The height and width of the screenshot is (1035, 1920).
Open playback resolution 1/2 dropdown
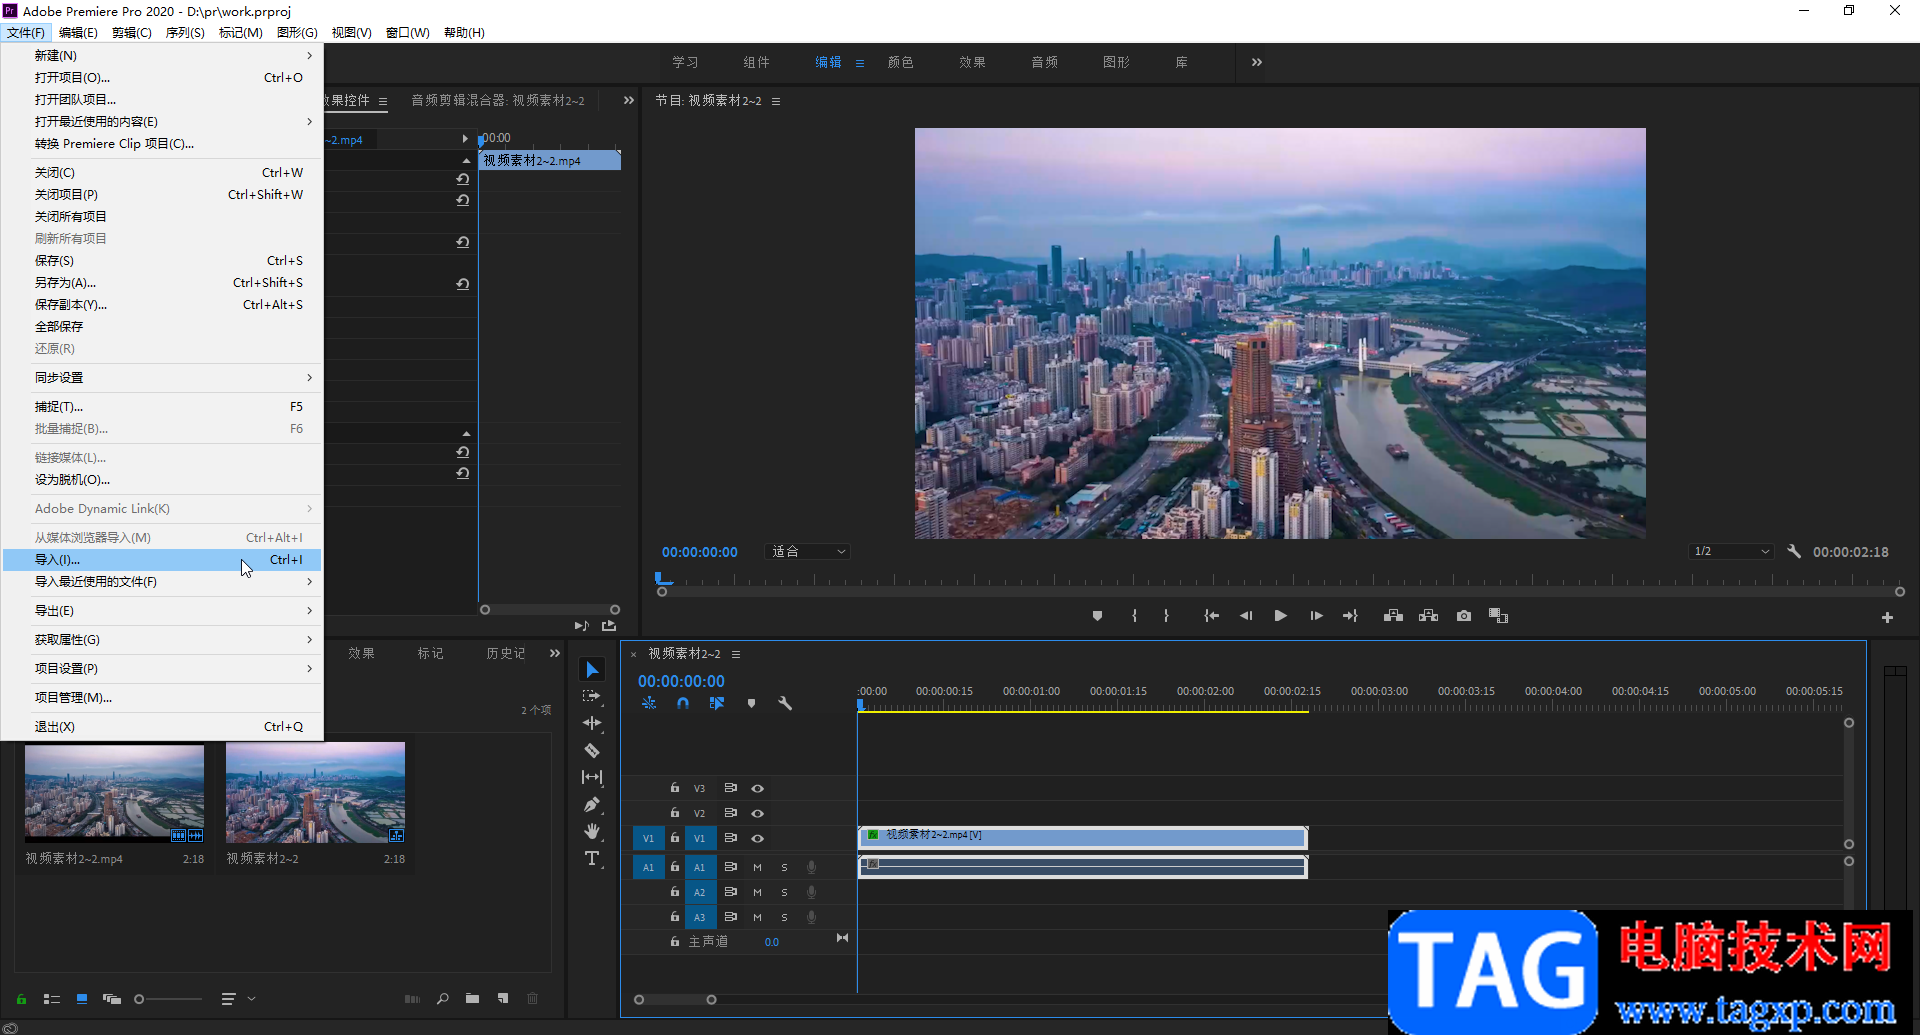pos(1732,551)
